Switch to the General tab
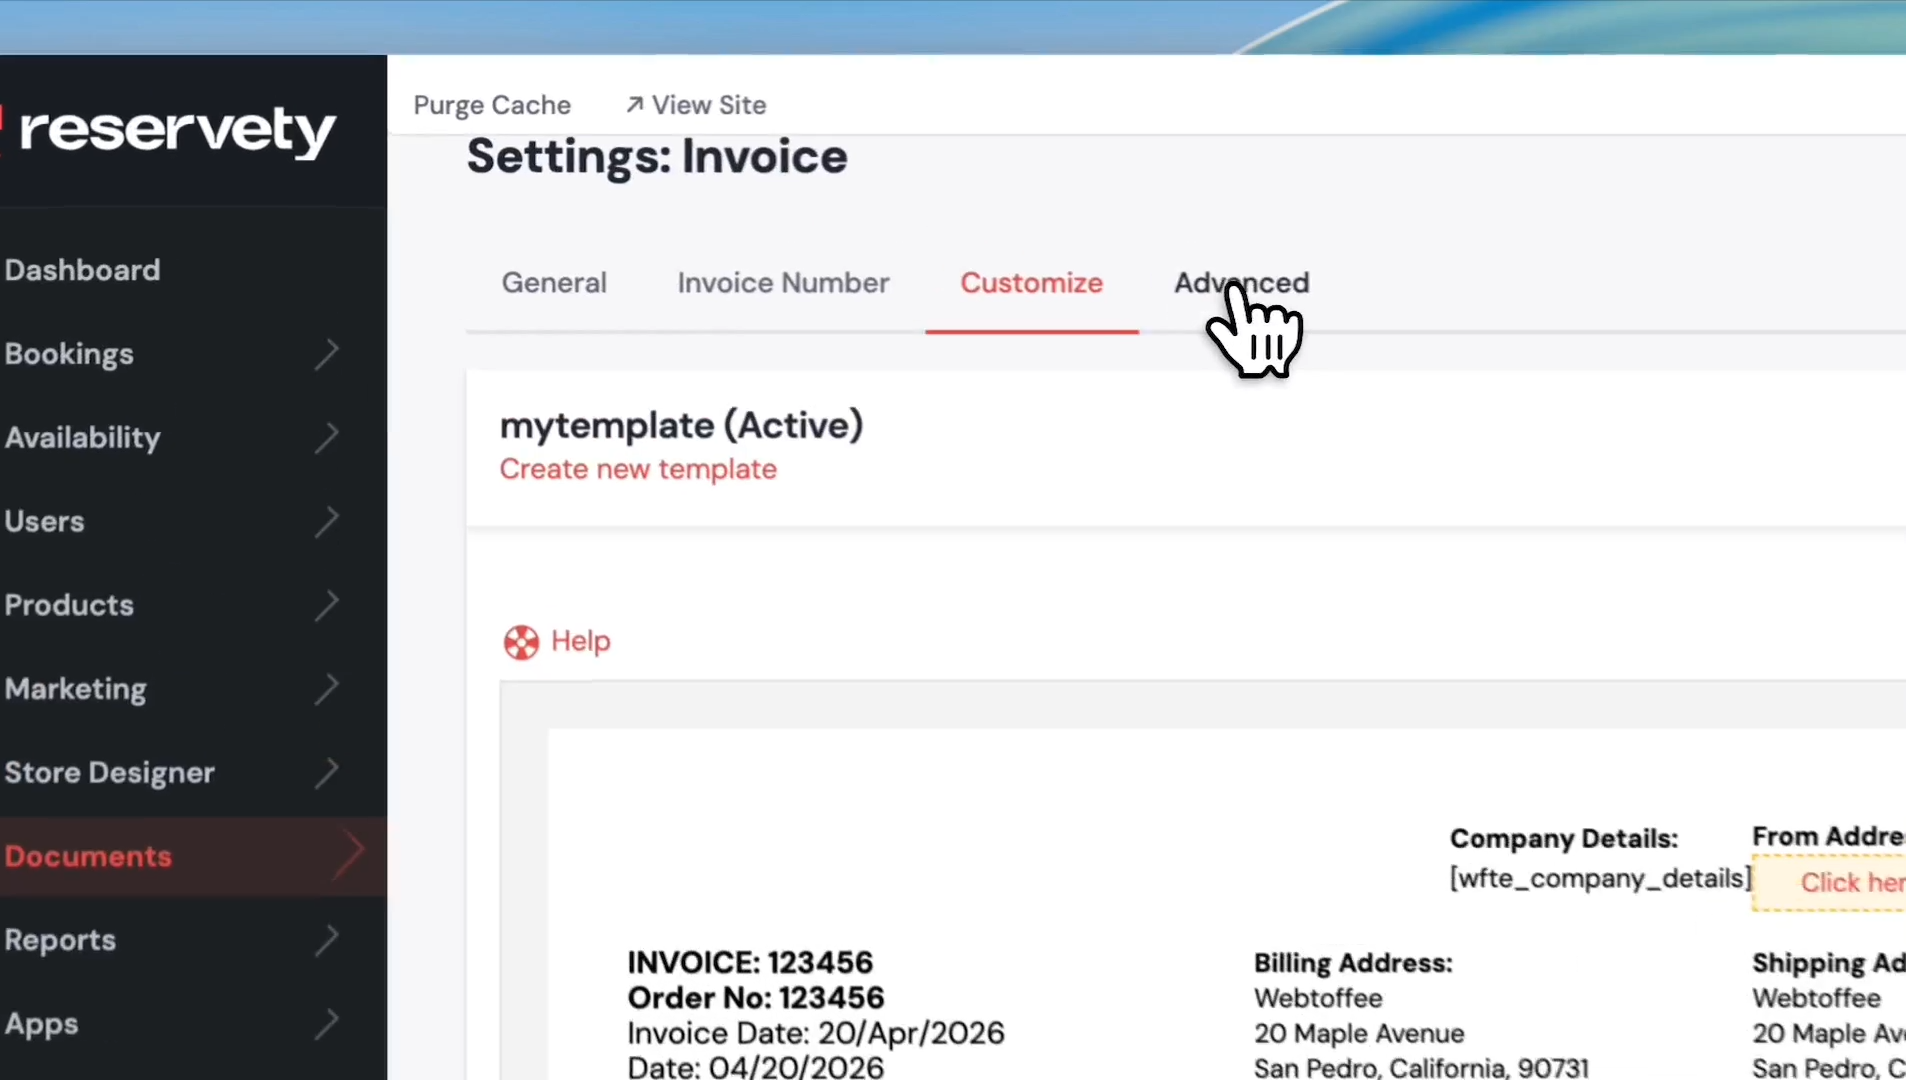The image size is (1906, 1080). pos(554,283)
